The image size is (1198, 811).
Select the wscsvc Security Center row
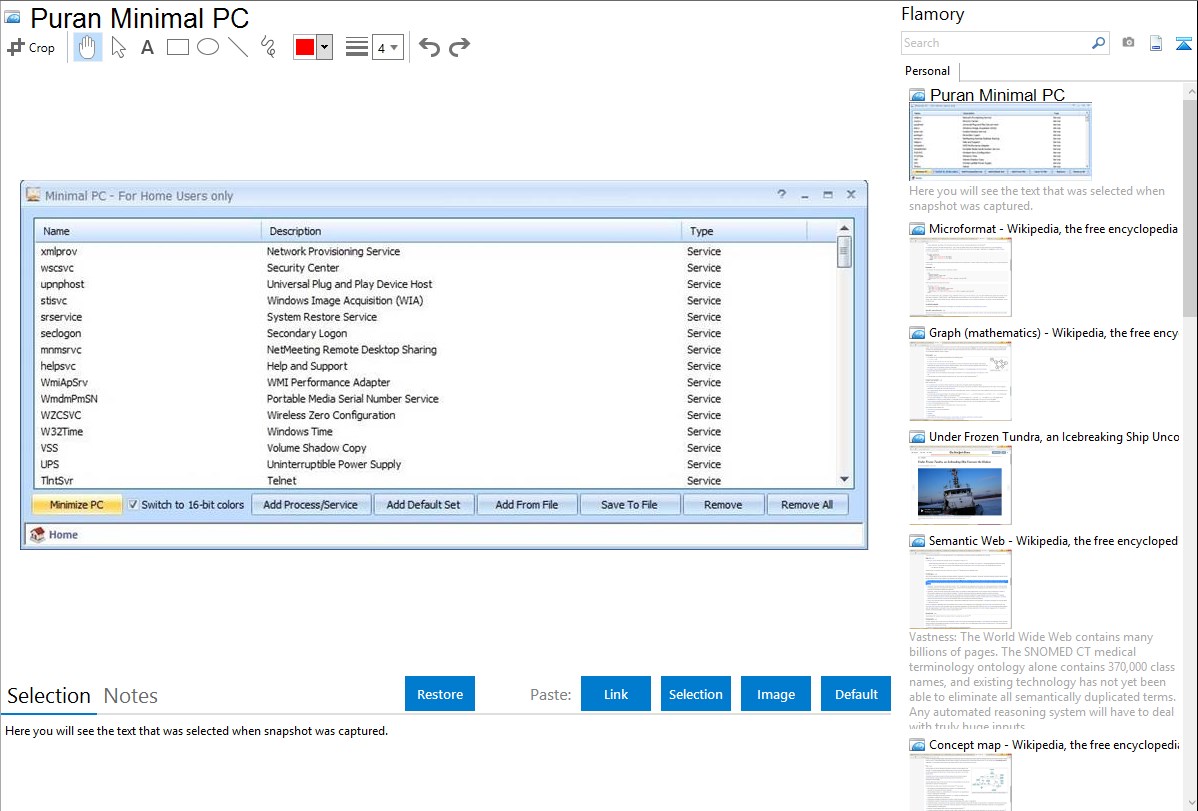(435, 268)
